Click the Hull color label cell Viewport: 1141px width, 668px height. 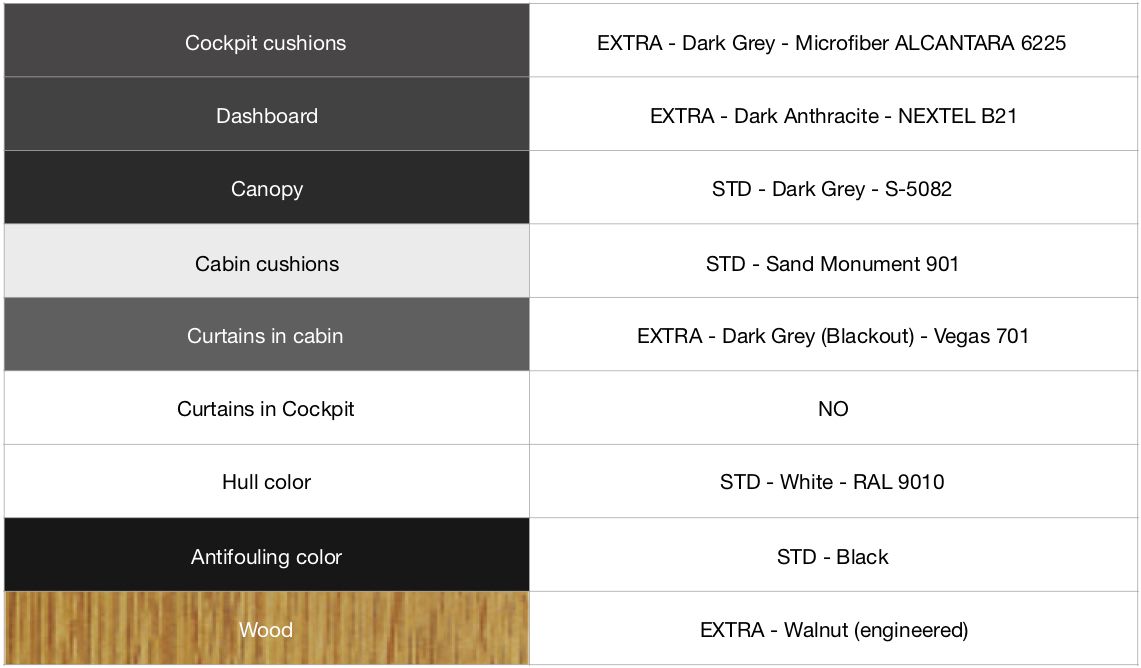coord(266,482)
